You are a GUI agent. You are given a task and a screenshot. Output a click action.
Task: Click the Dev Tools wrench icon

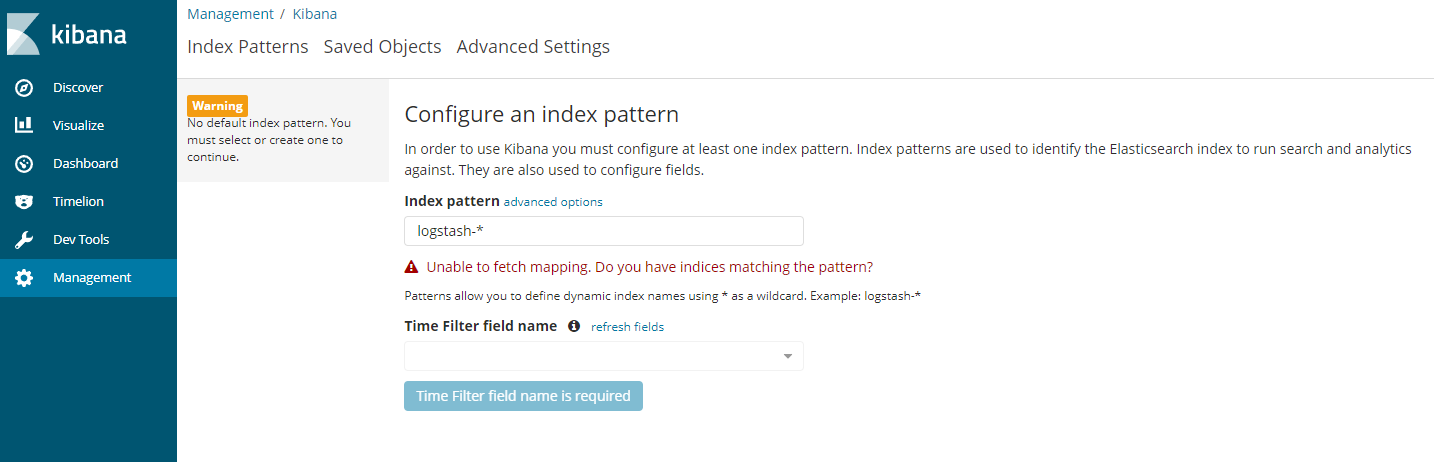coord(24,240)
